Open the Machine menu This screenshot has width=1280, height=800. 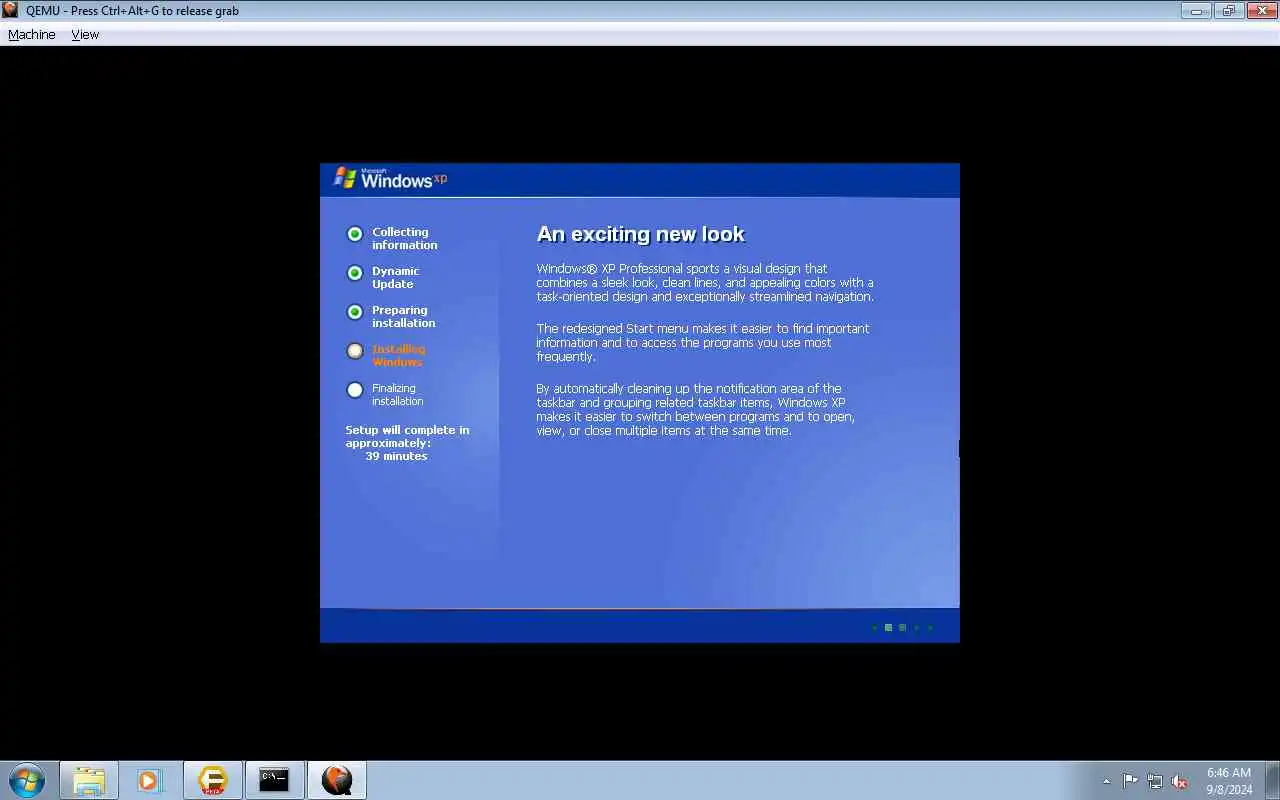[x=32, y=34]
